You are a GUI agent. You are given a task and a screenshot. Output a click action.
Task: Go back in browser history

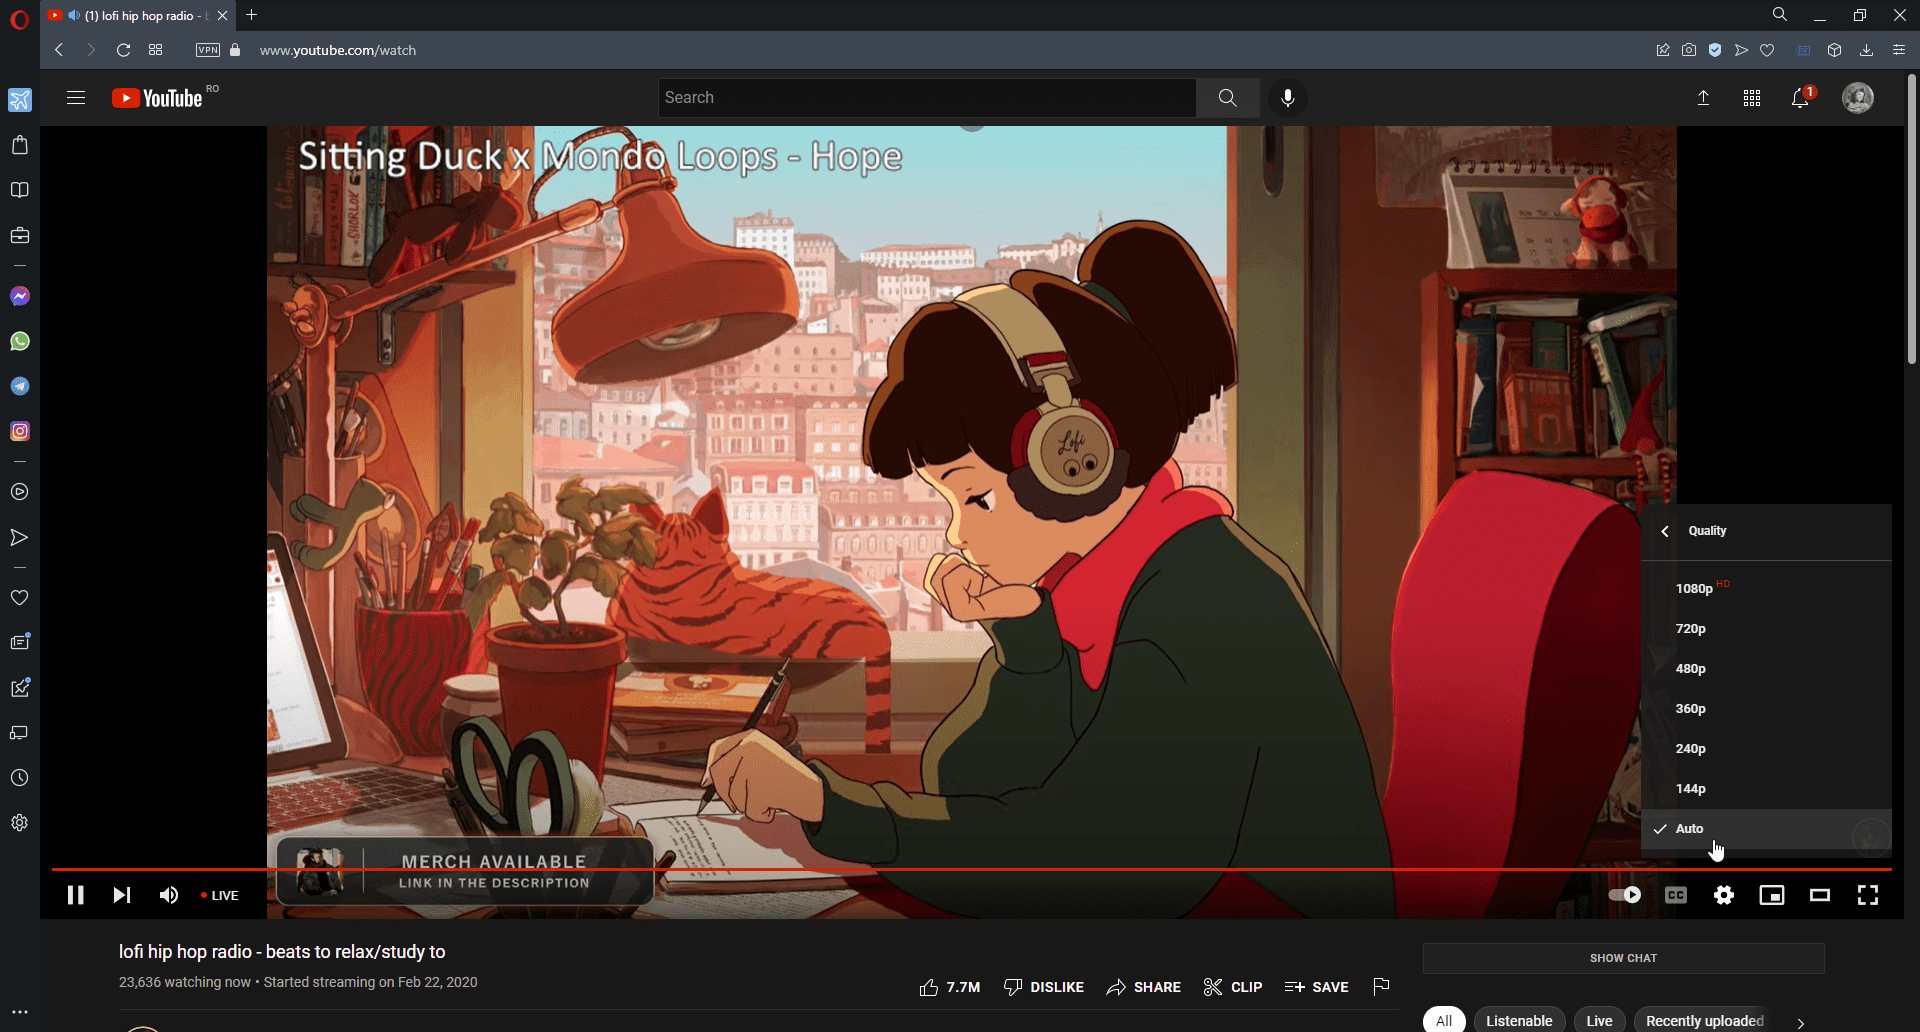[59, 50]
